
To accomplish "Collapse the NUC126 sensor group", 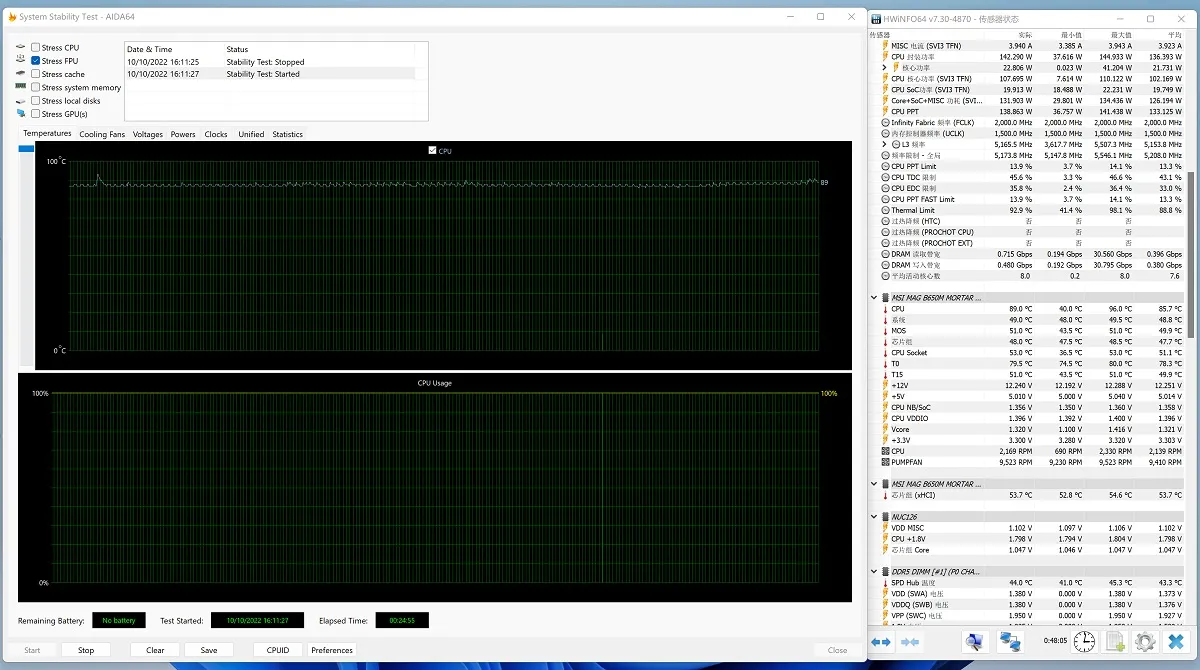I will click(875, 517).
